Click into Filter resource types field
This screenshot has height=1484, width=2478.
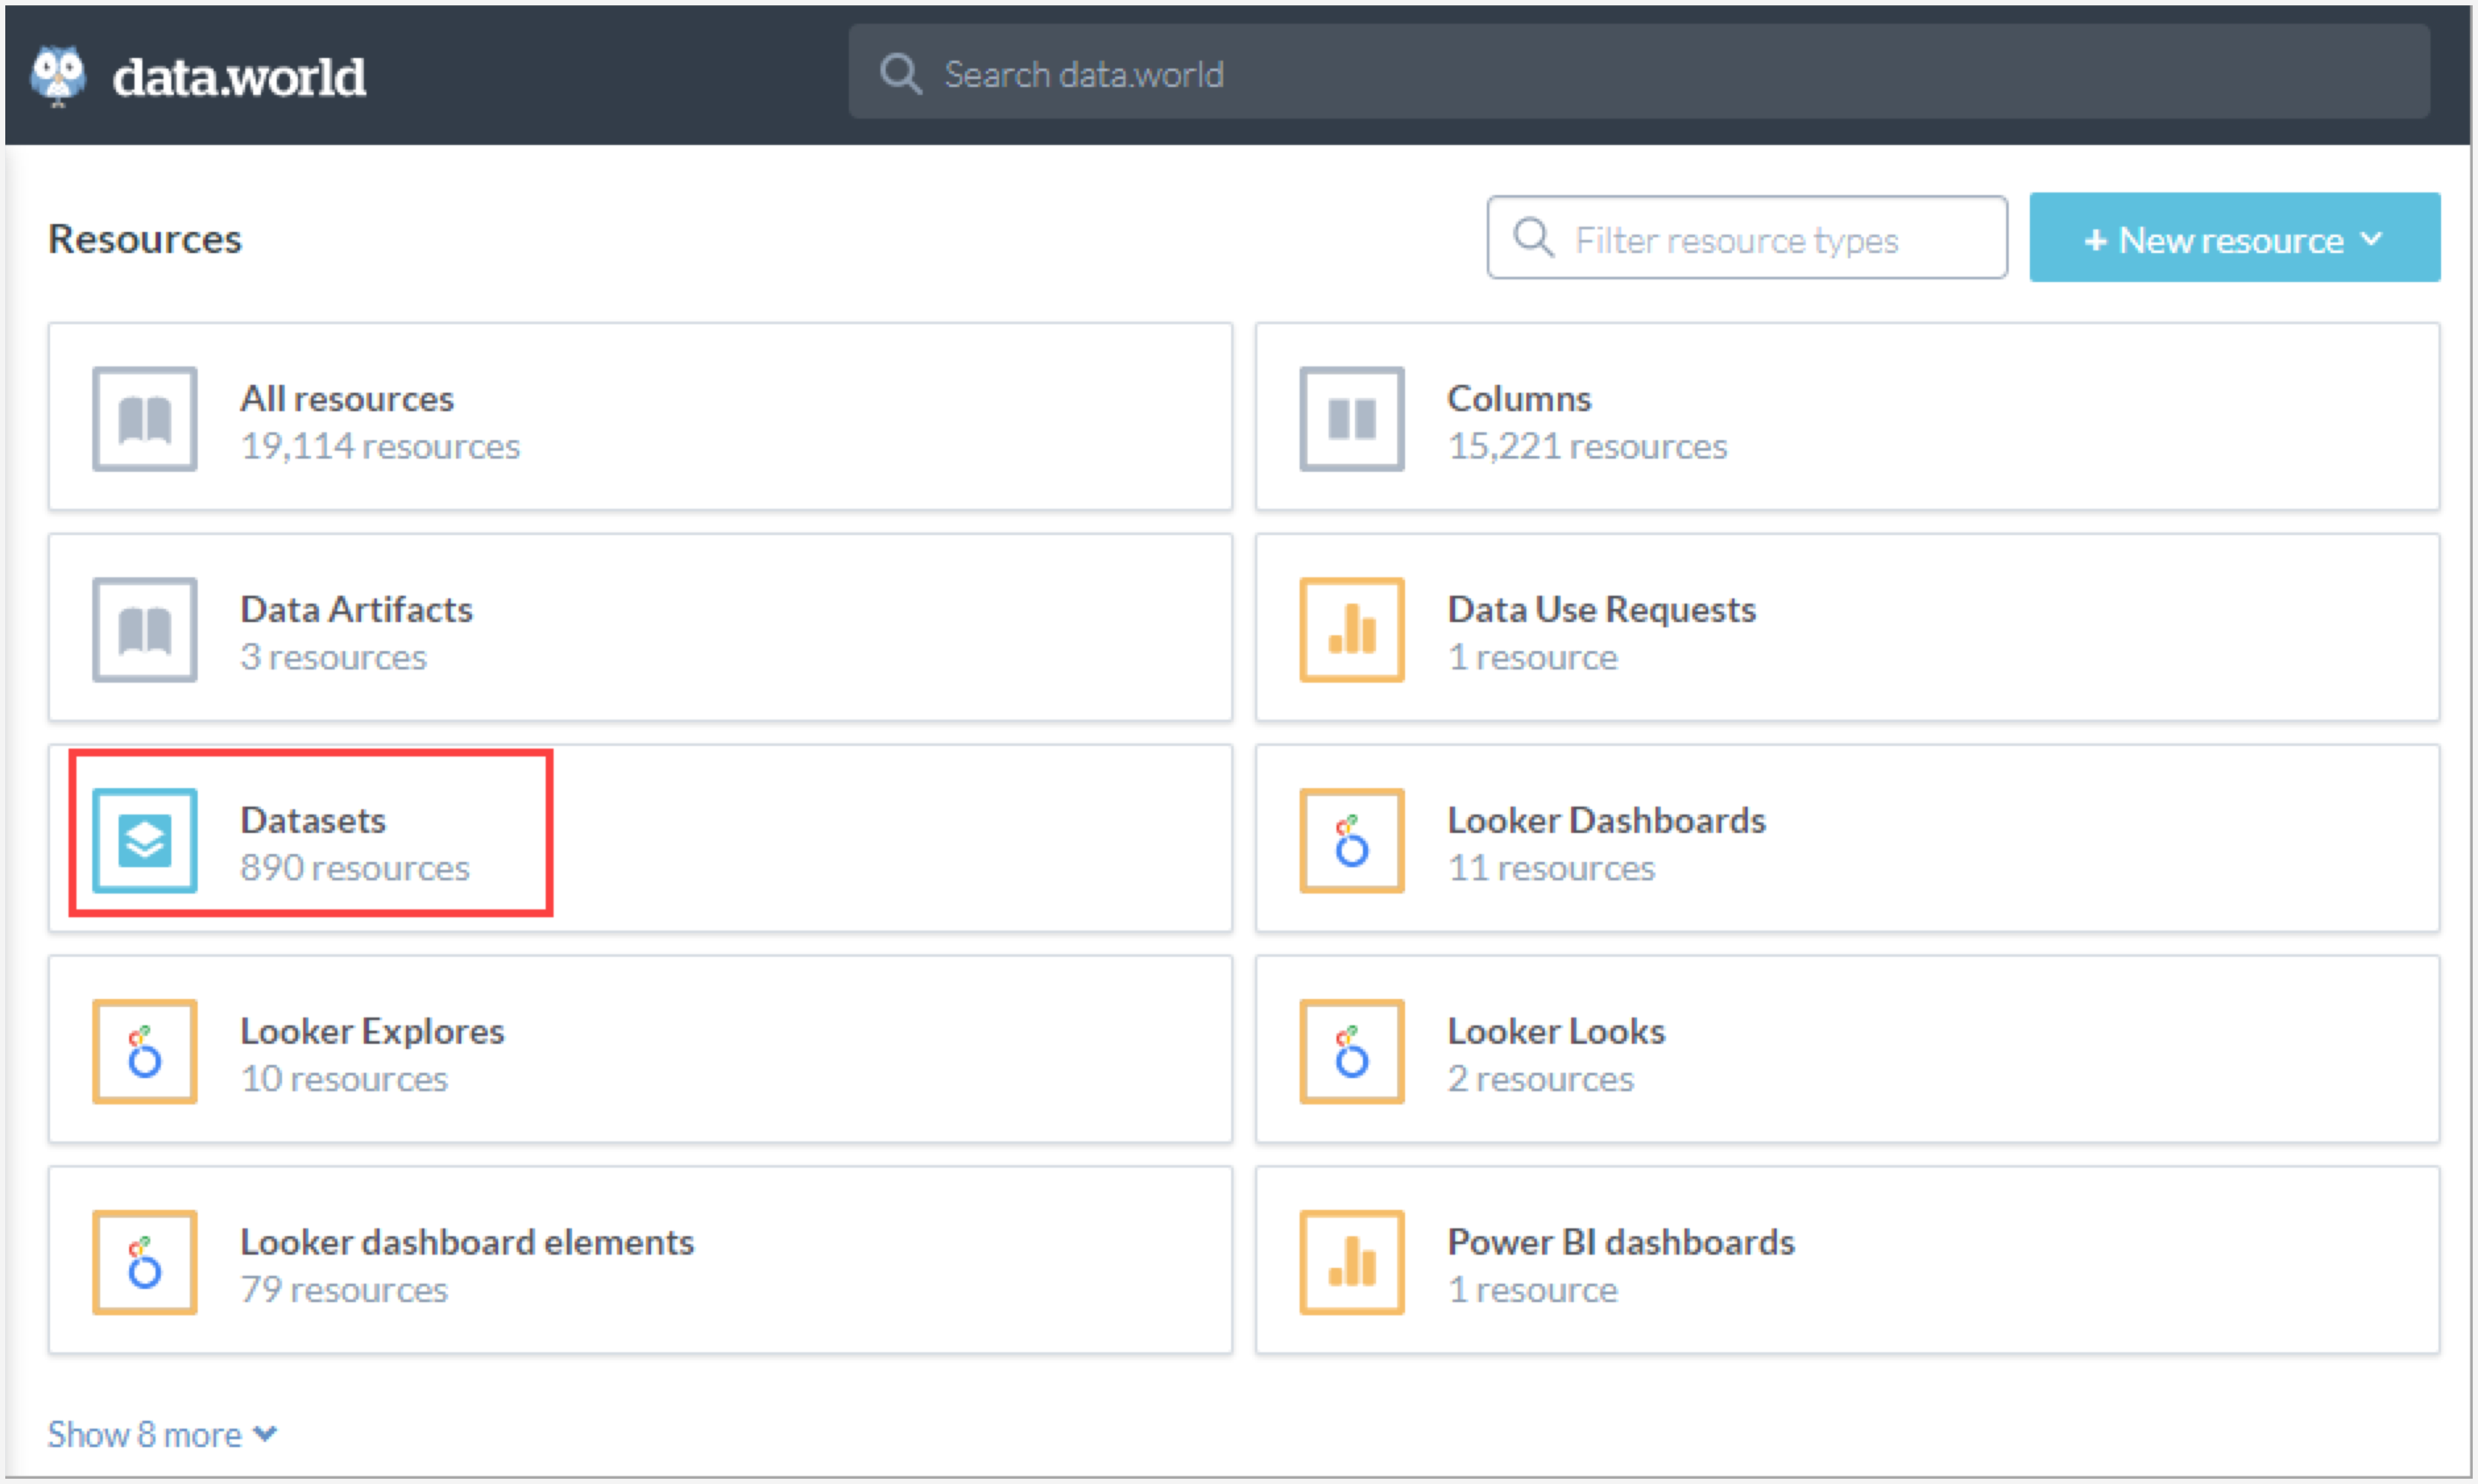(x=1746, y=238)
